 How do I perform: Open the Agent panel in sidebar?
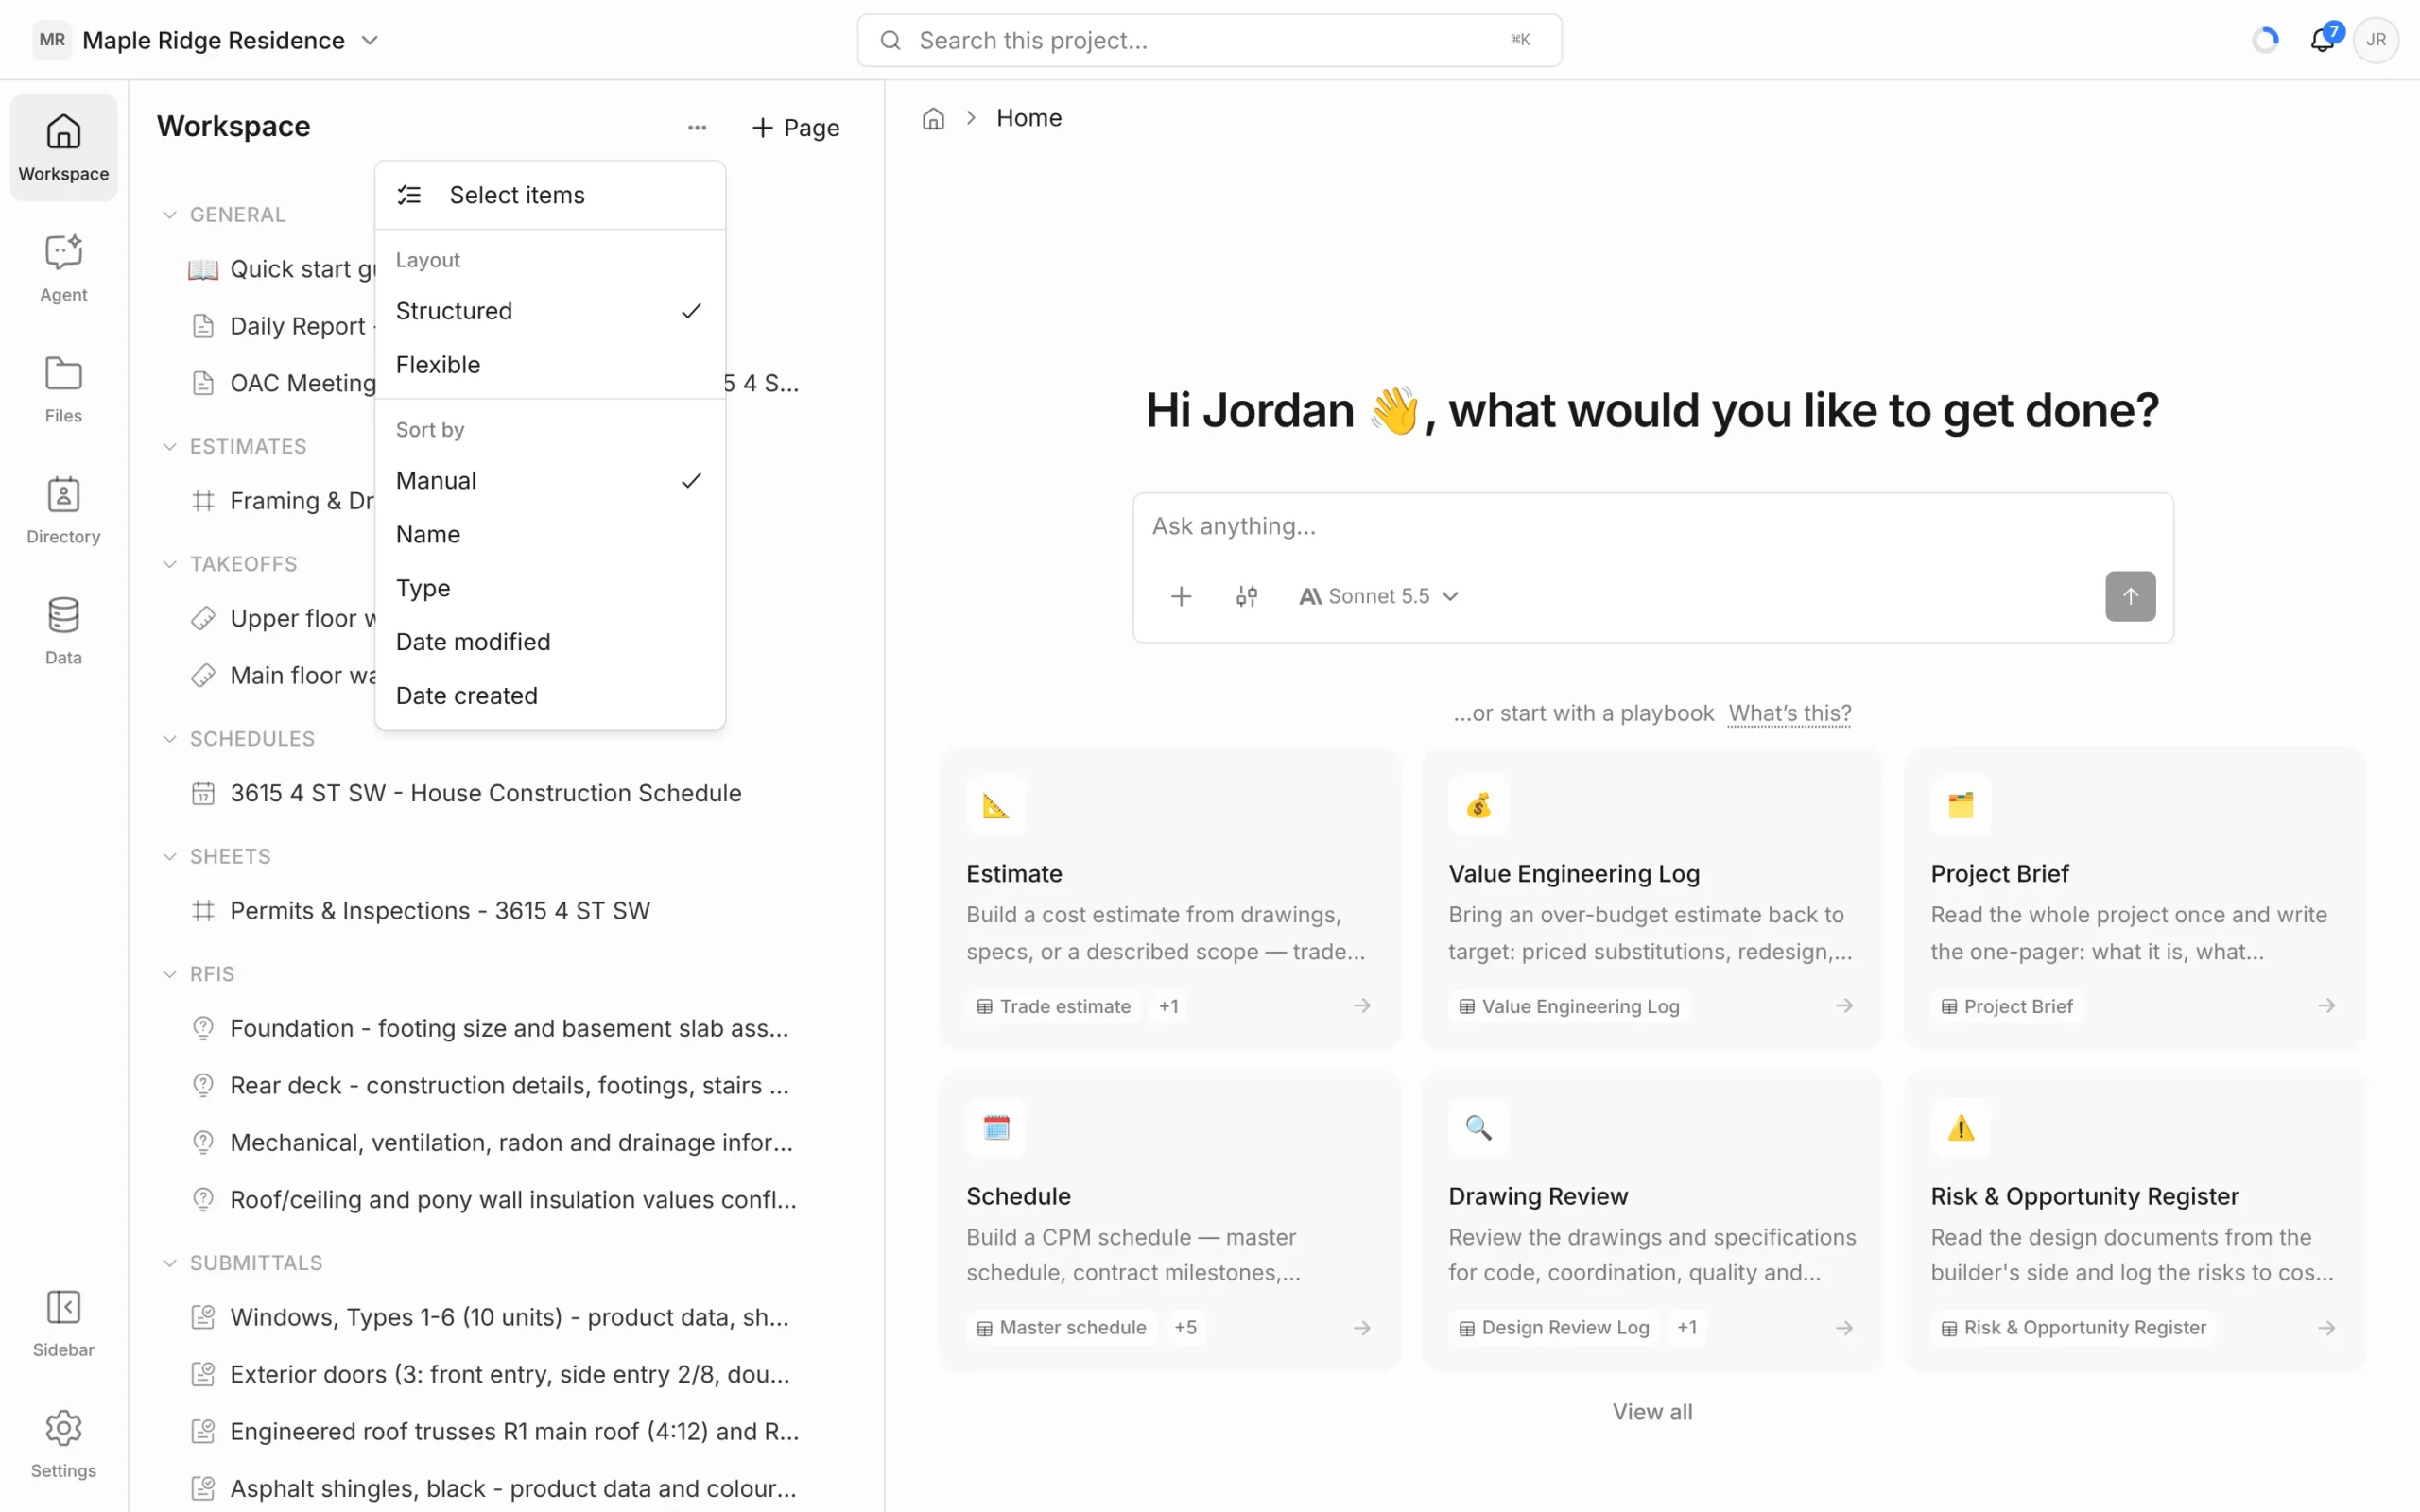(63, 268)
